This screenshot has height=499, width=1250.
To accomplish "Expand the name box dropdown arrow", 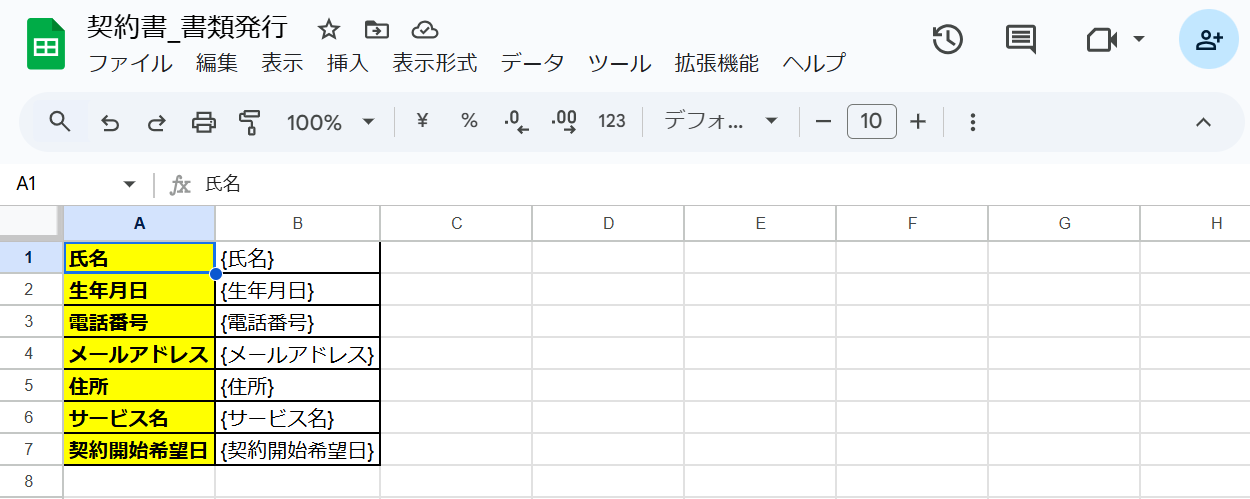I will tap(129, 184).
